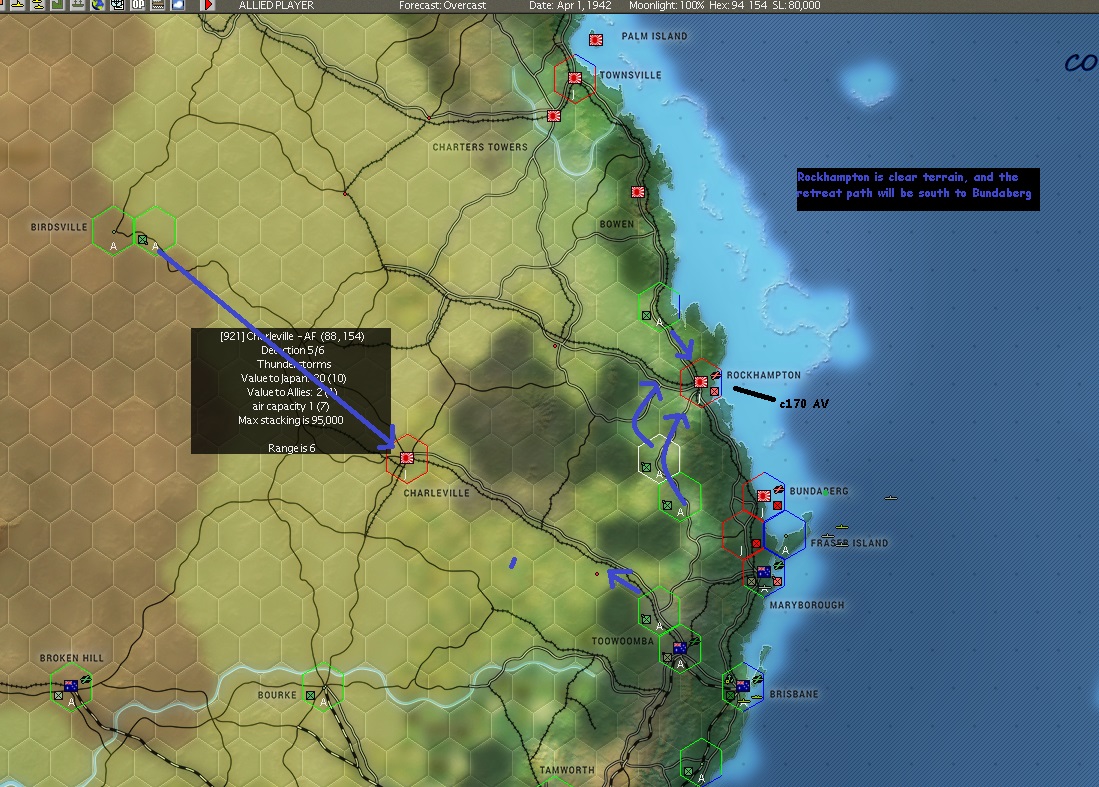1099x787 pixels.
Task: Click the ROCKHAMPTON map label
Action: tap(763, 375)
